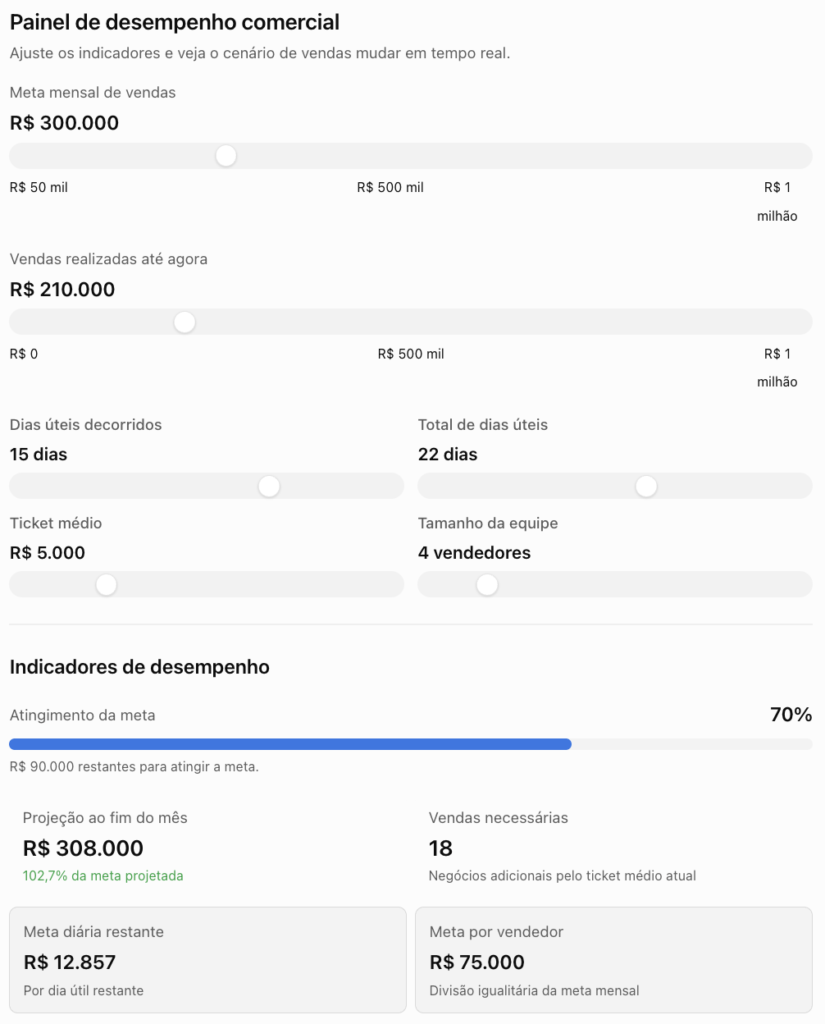The image size is (825, 1024).
Task: Click the Vendas realizadas até agora slider handle
Action: [x=185, y=322]
